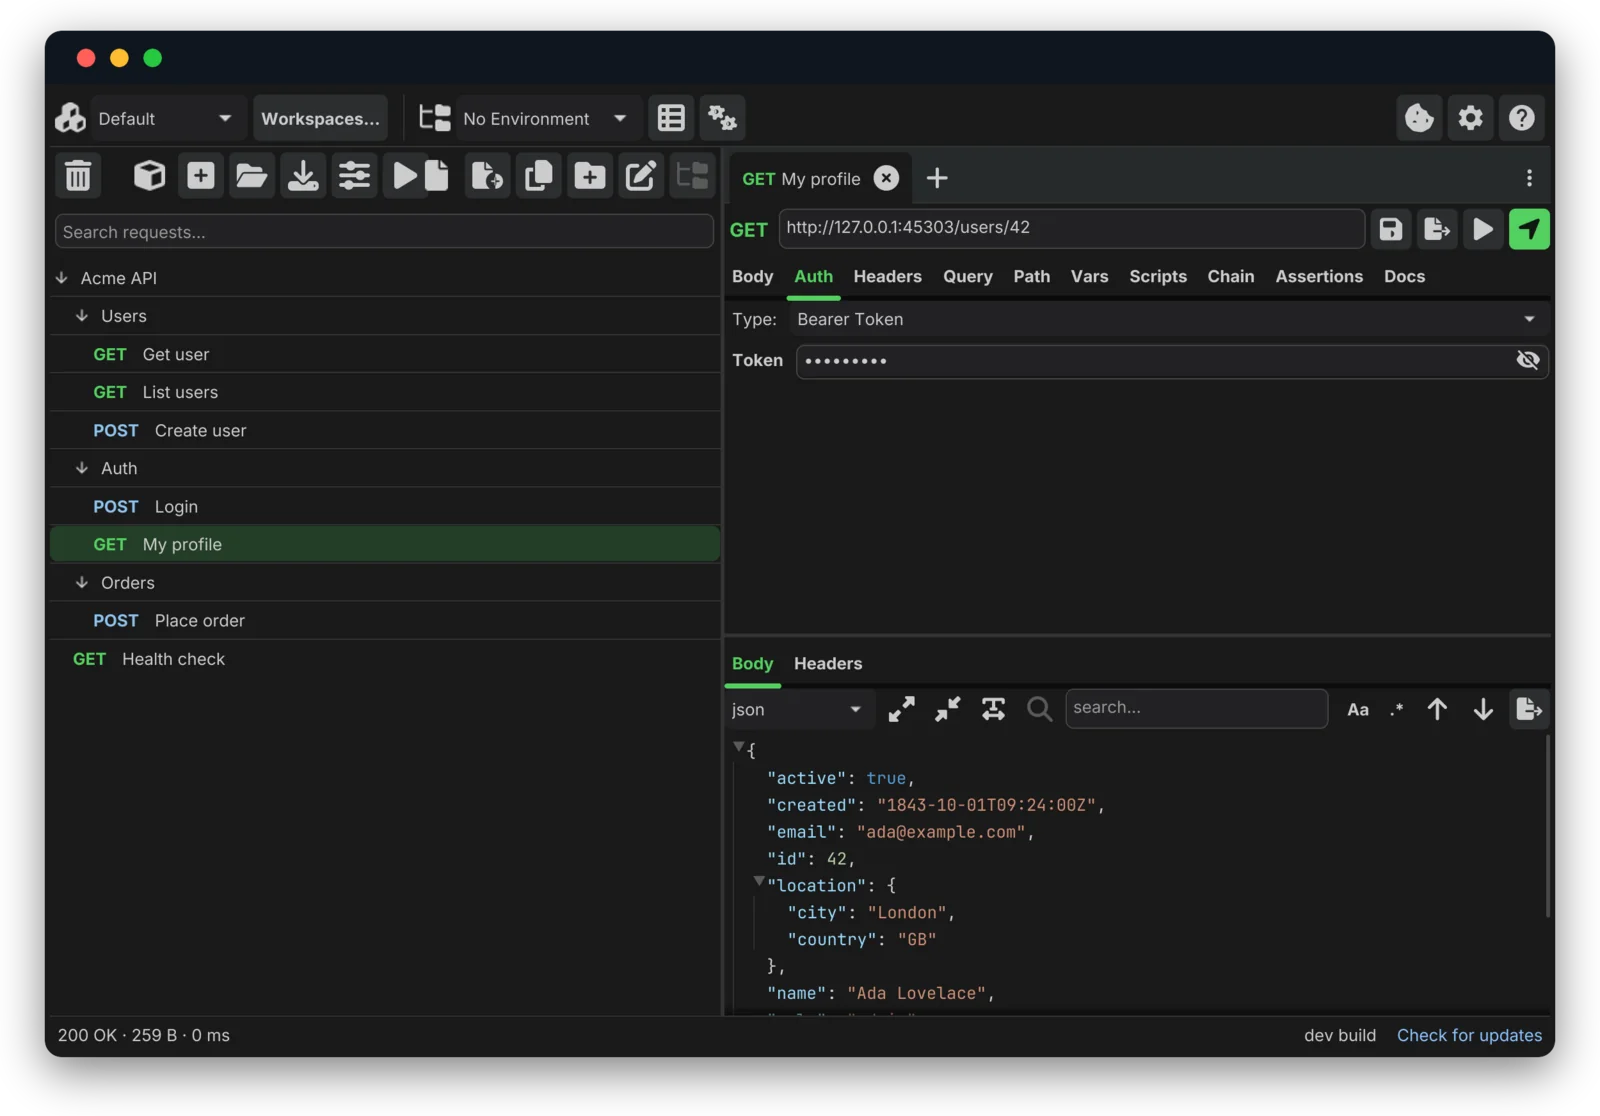
Task: Toggle case-sensitive search Aa
Action: 1358,710
